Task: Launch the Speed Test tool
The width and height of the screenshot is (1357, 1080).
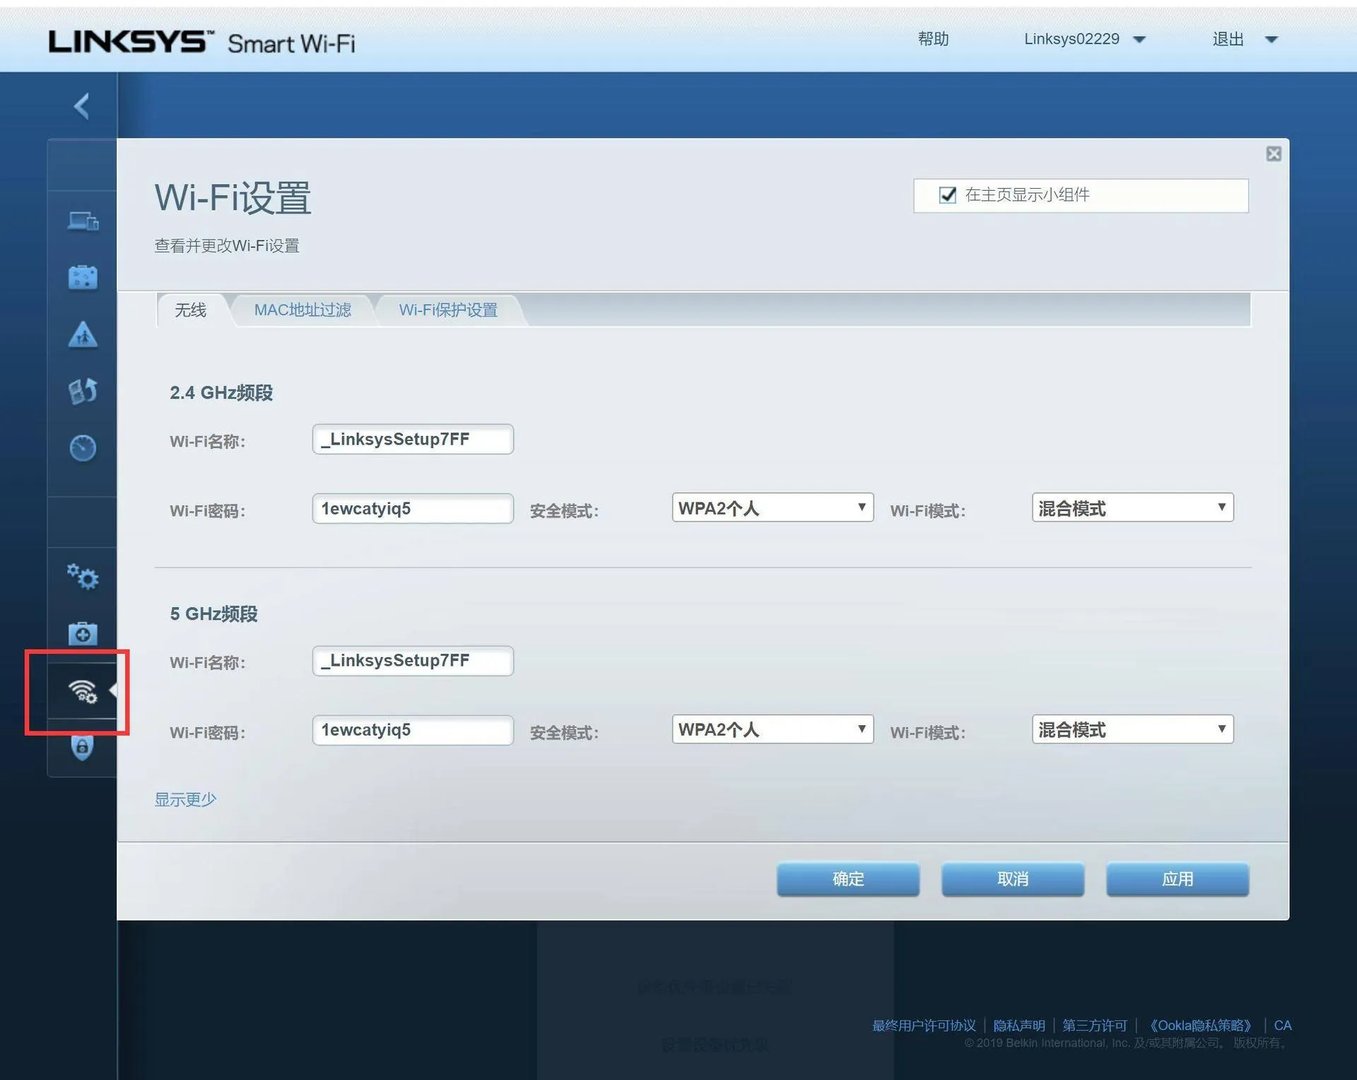Action: coord(83,448)
